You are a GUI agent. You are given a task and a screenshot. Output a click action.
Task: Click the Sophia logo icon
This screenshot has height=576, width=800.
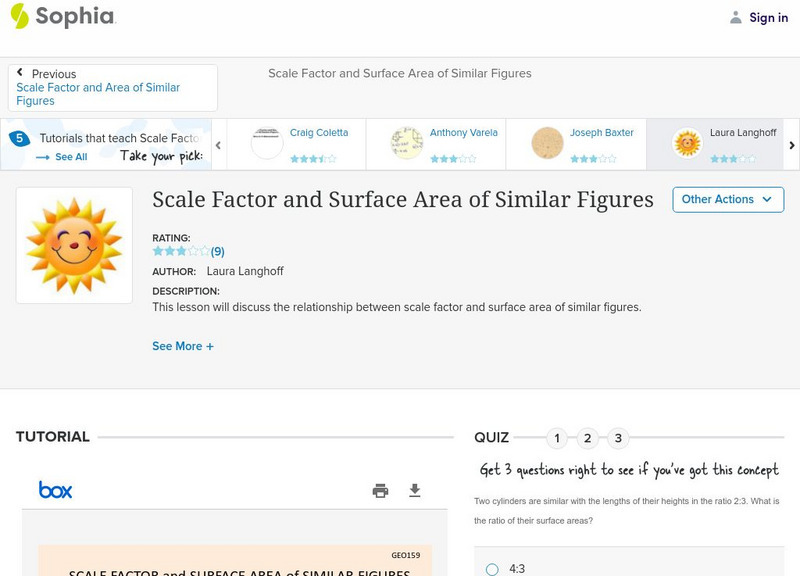tap(19, 16)
